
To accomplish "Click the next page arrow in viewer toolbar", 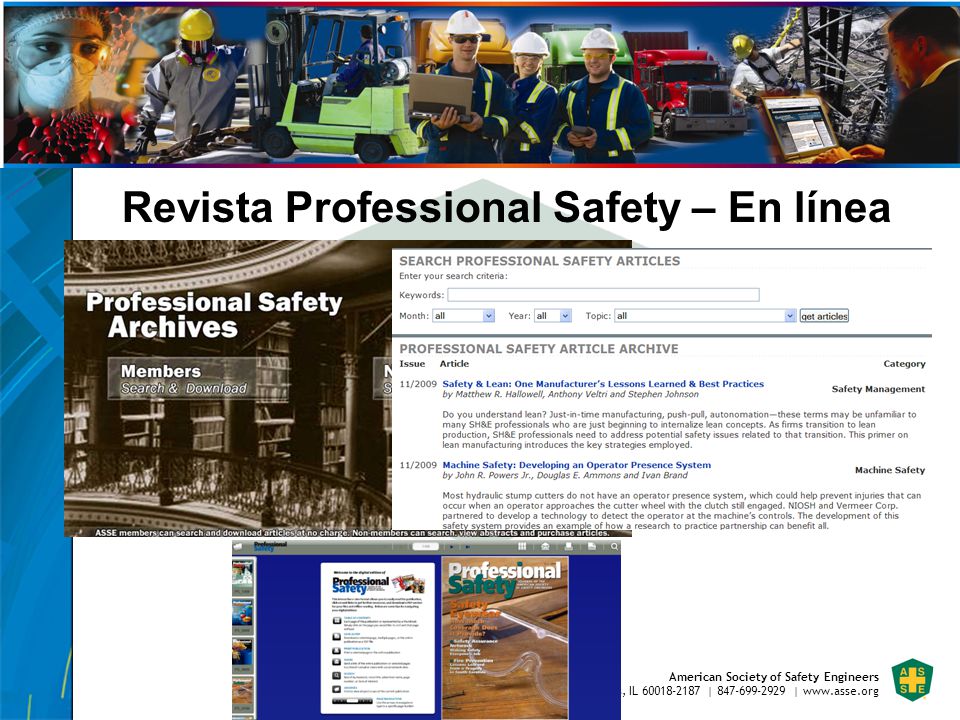I will pos(451,547).
